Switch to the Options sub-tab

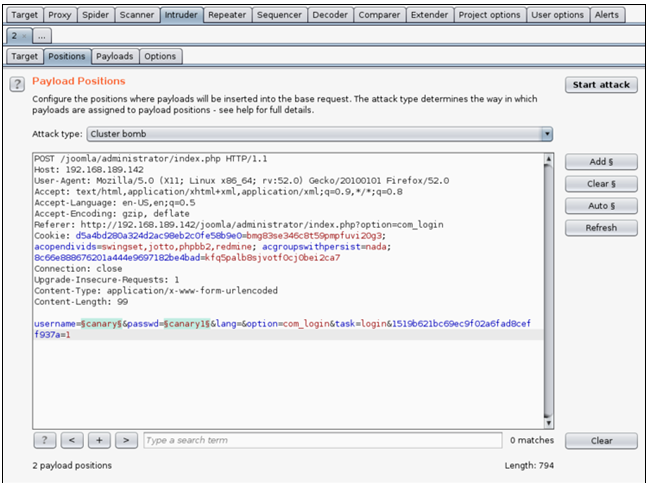[160, 57]
